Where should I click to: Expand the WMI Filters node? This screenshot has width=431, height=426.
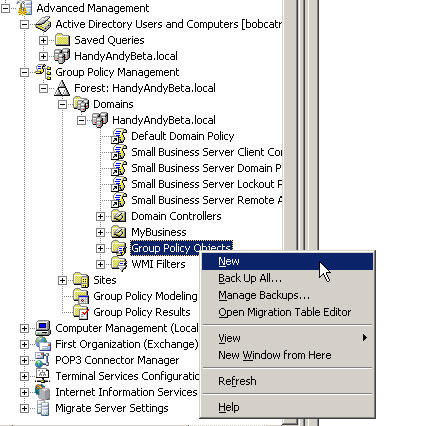click(x=100, y=264)
